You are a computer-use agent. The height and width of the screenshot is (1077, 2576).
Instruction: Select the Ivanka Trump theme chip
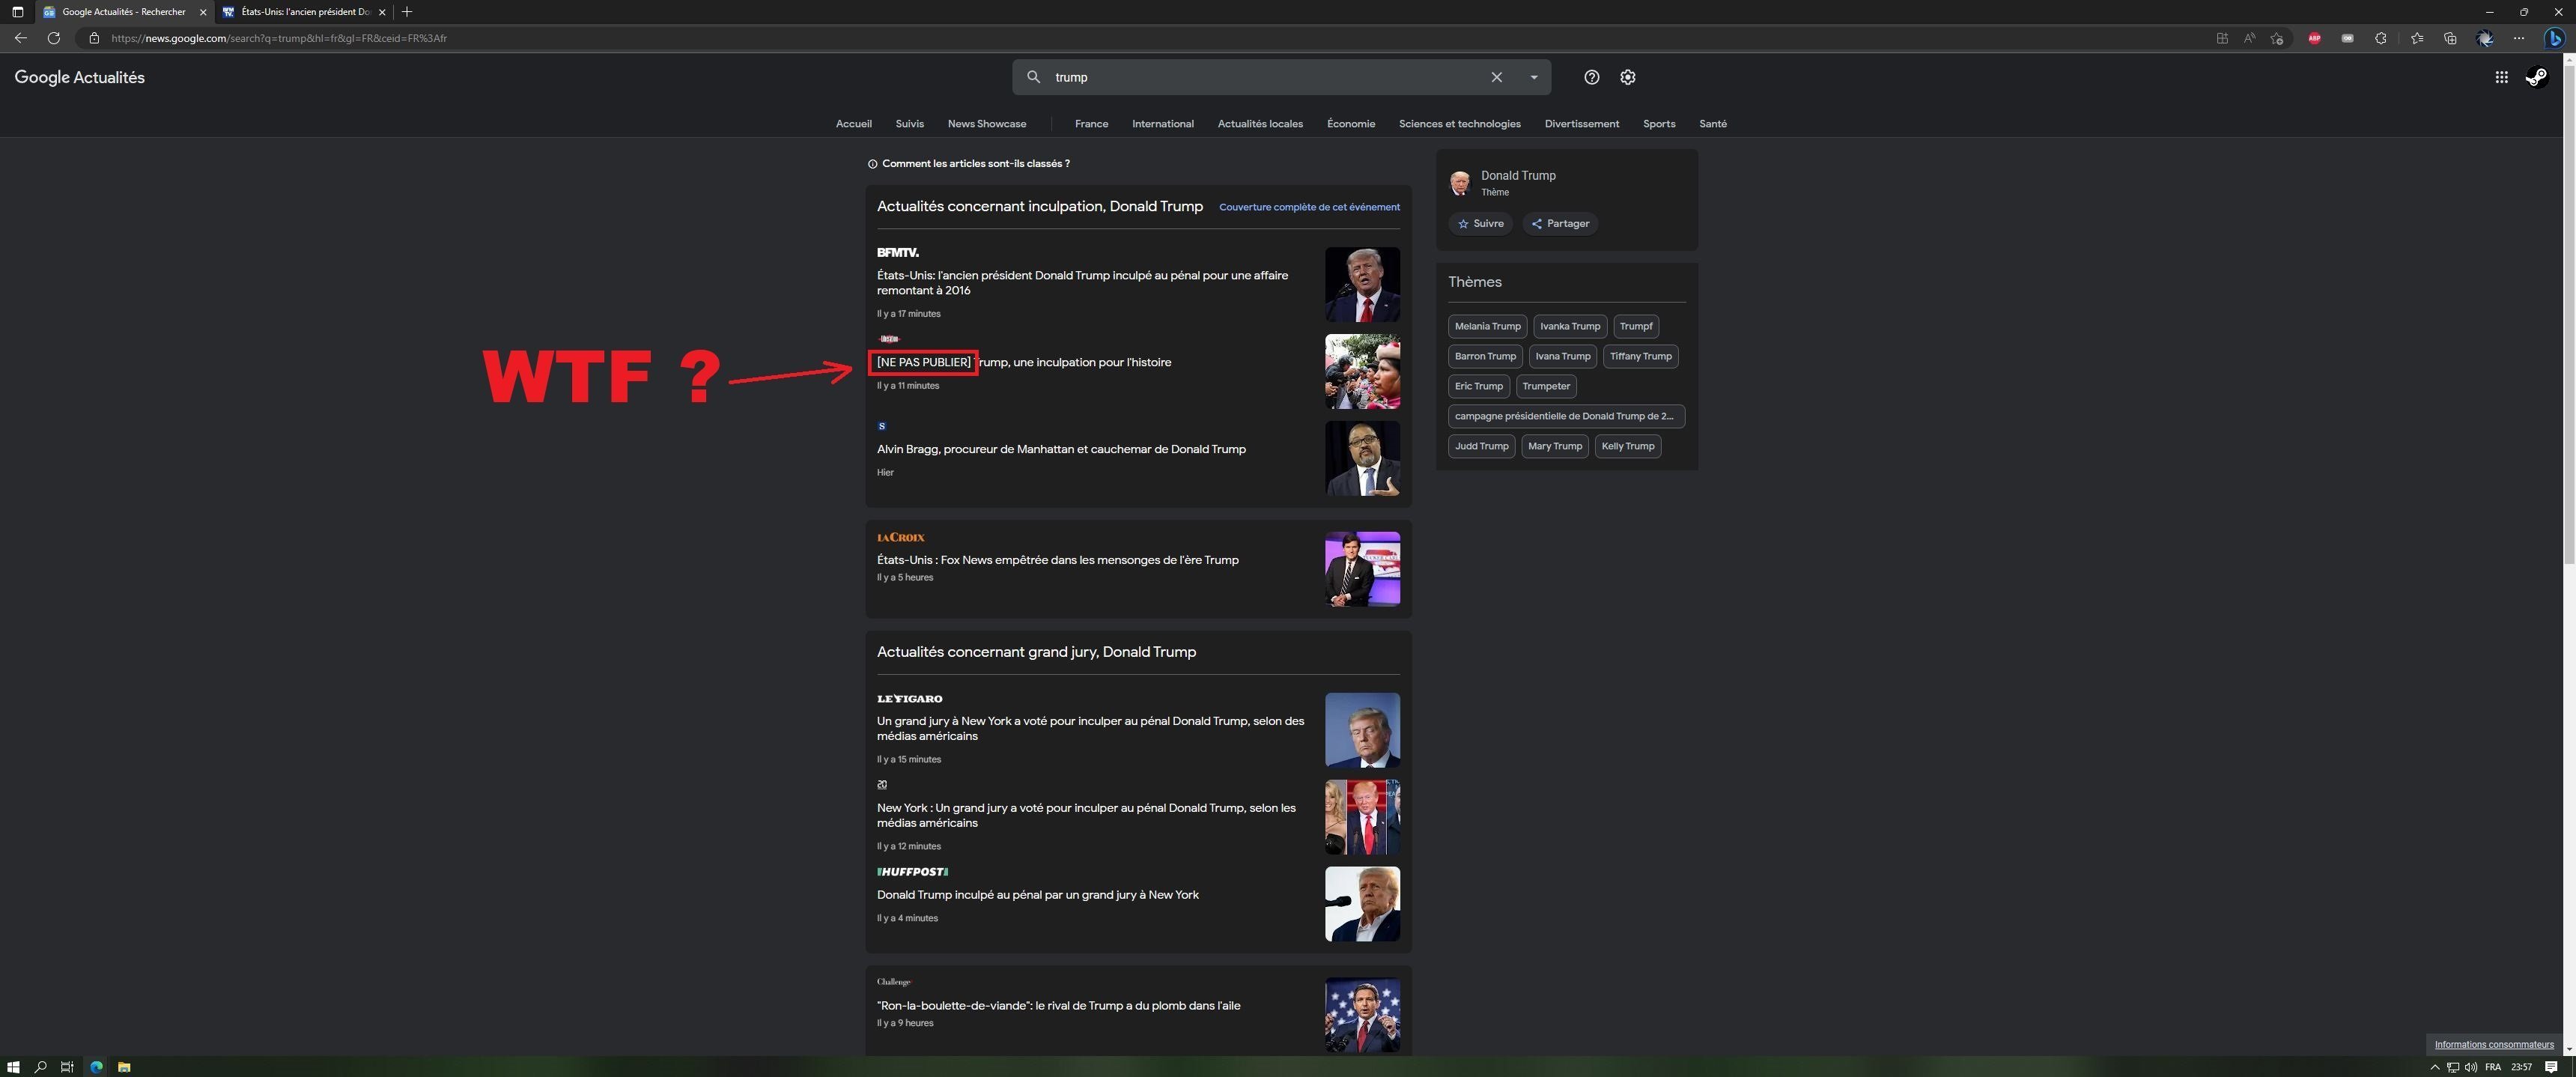pos(1569,326)
